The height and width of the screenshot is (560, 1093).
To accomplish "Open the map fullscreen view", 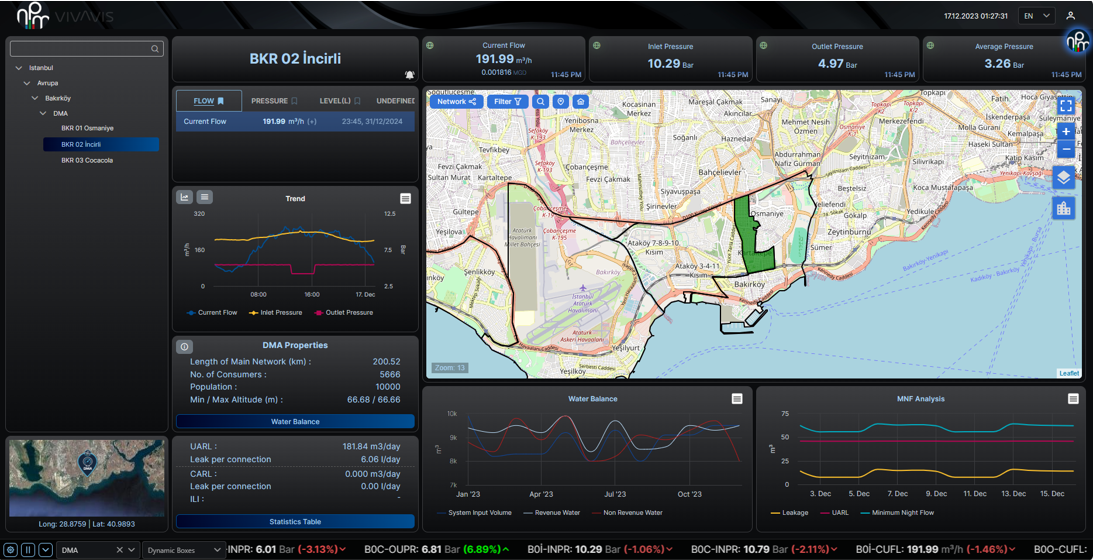I will (1066, 105).
